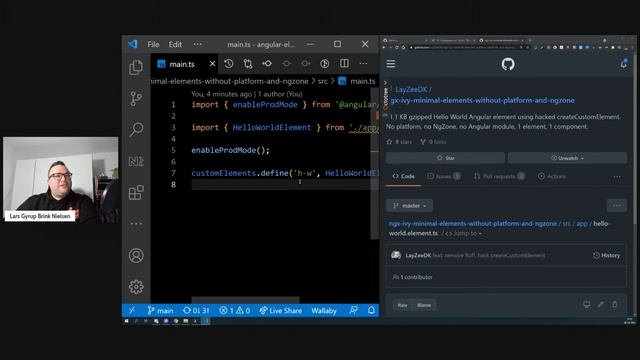
Task: Click the Raw button for the file
Action: point(402,305)
